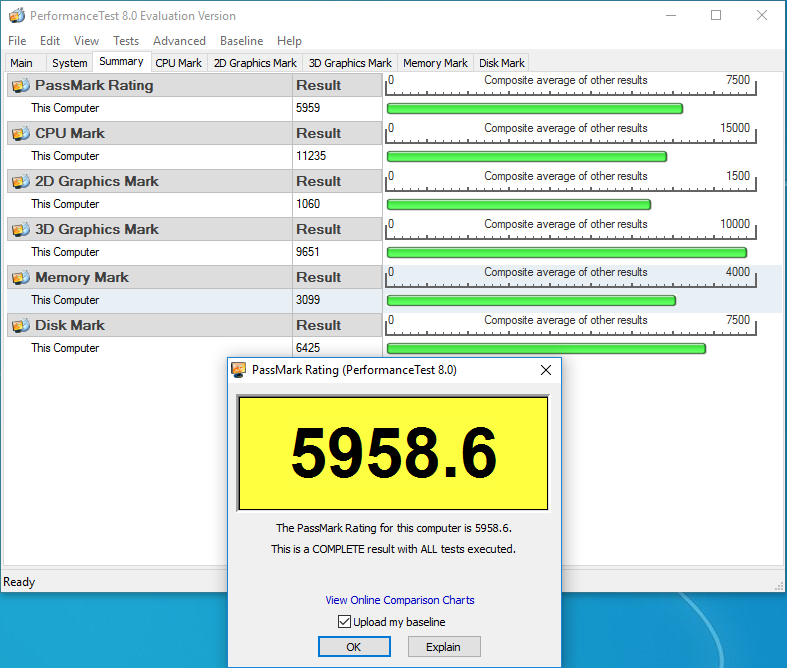
Task: Click the Explain button
Action: 444,646
